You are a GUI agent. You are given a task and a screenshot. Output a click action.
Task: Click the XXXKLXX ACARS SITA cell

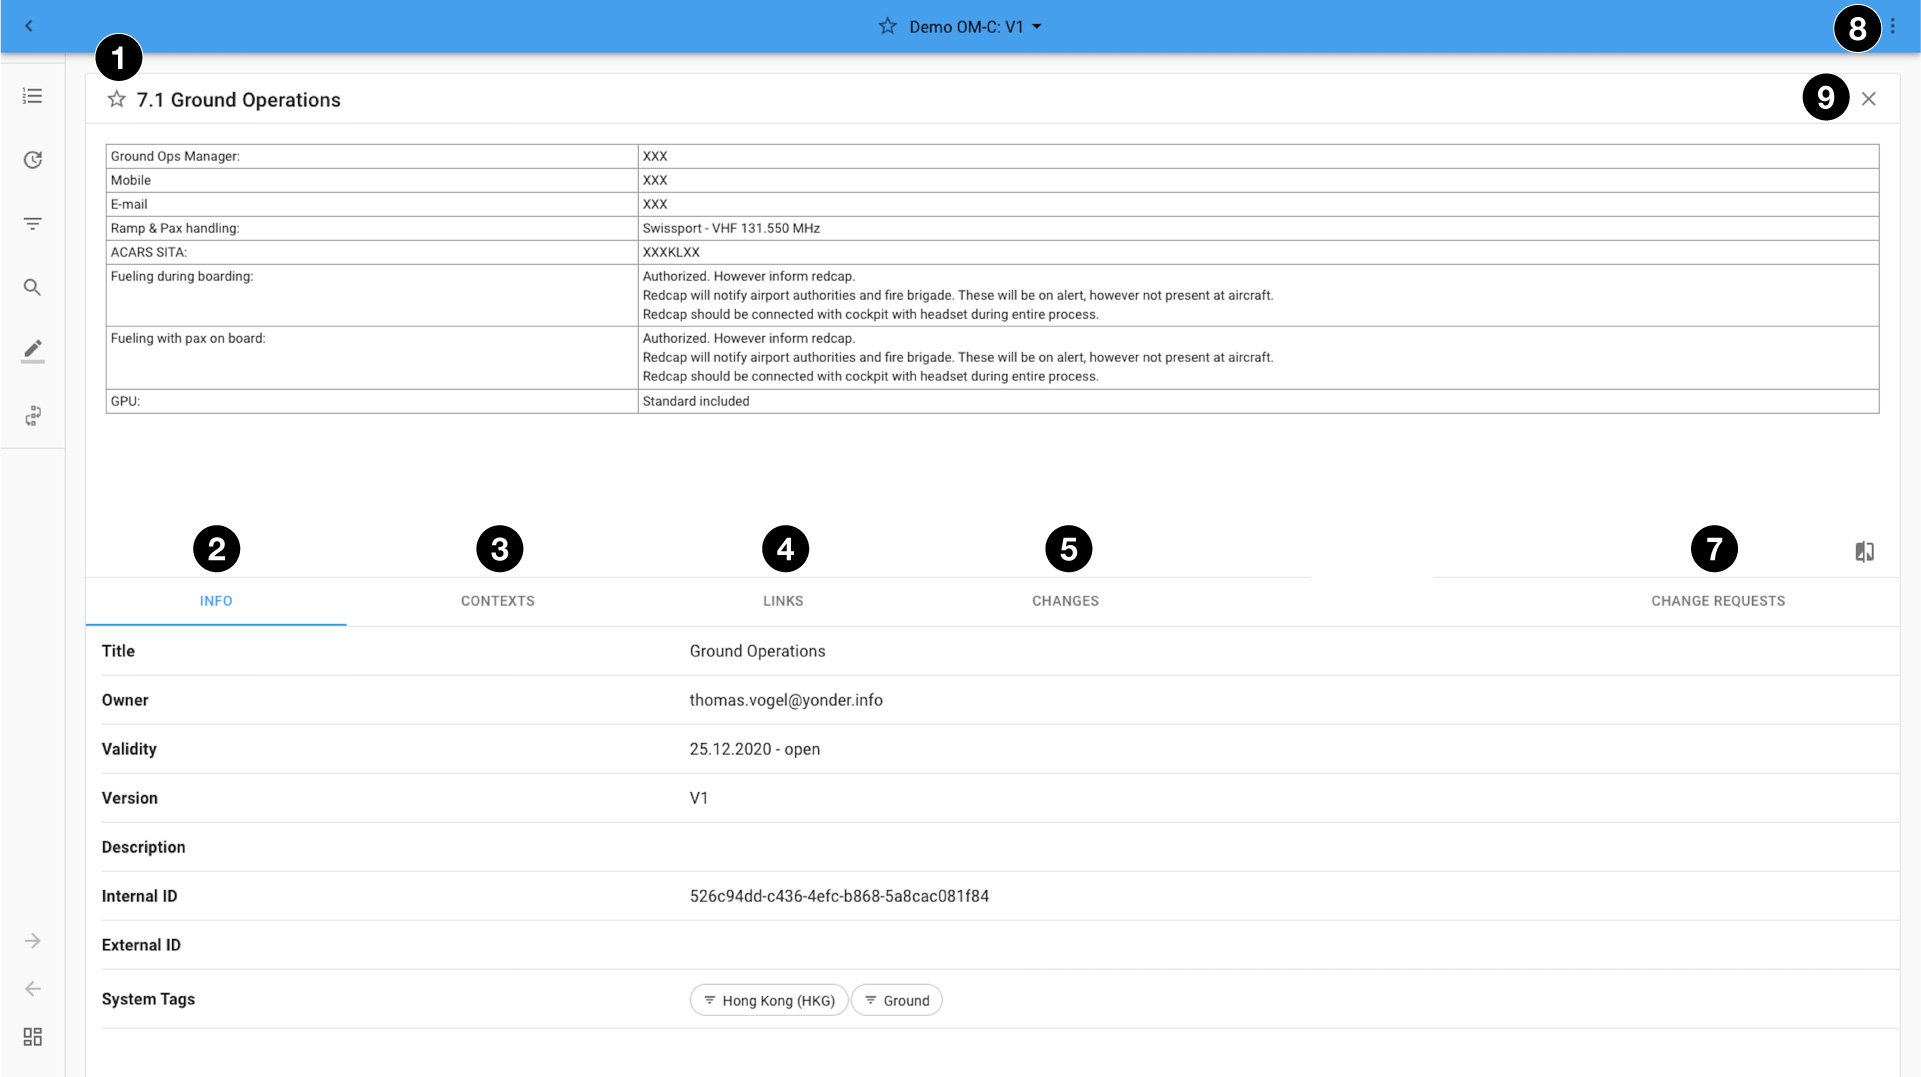pyautogui.click(x=1258, y=252)
